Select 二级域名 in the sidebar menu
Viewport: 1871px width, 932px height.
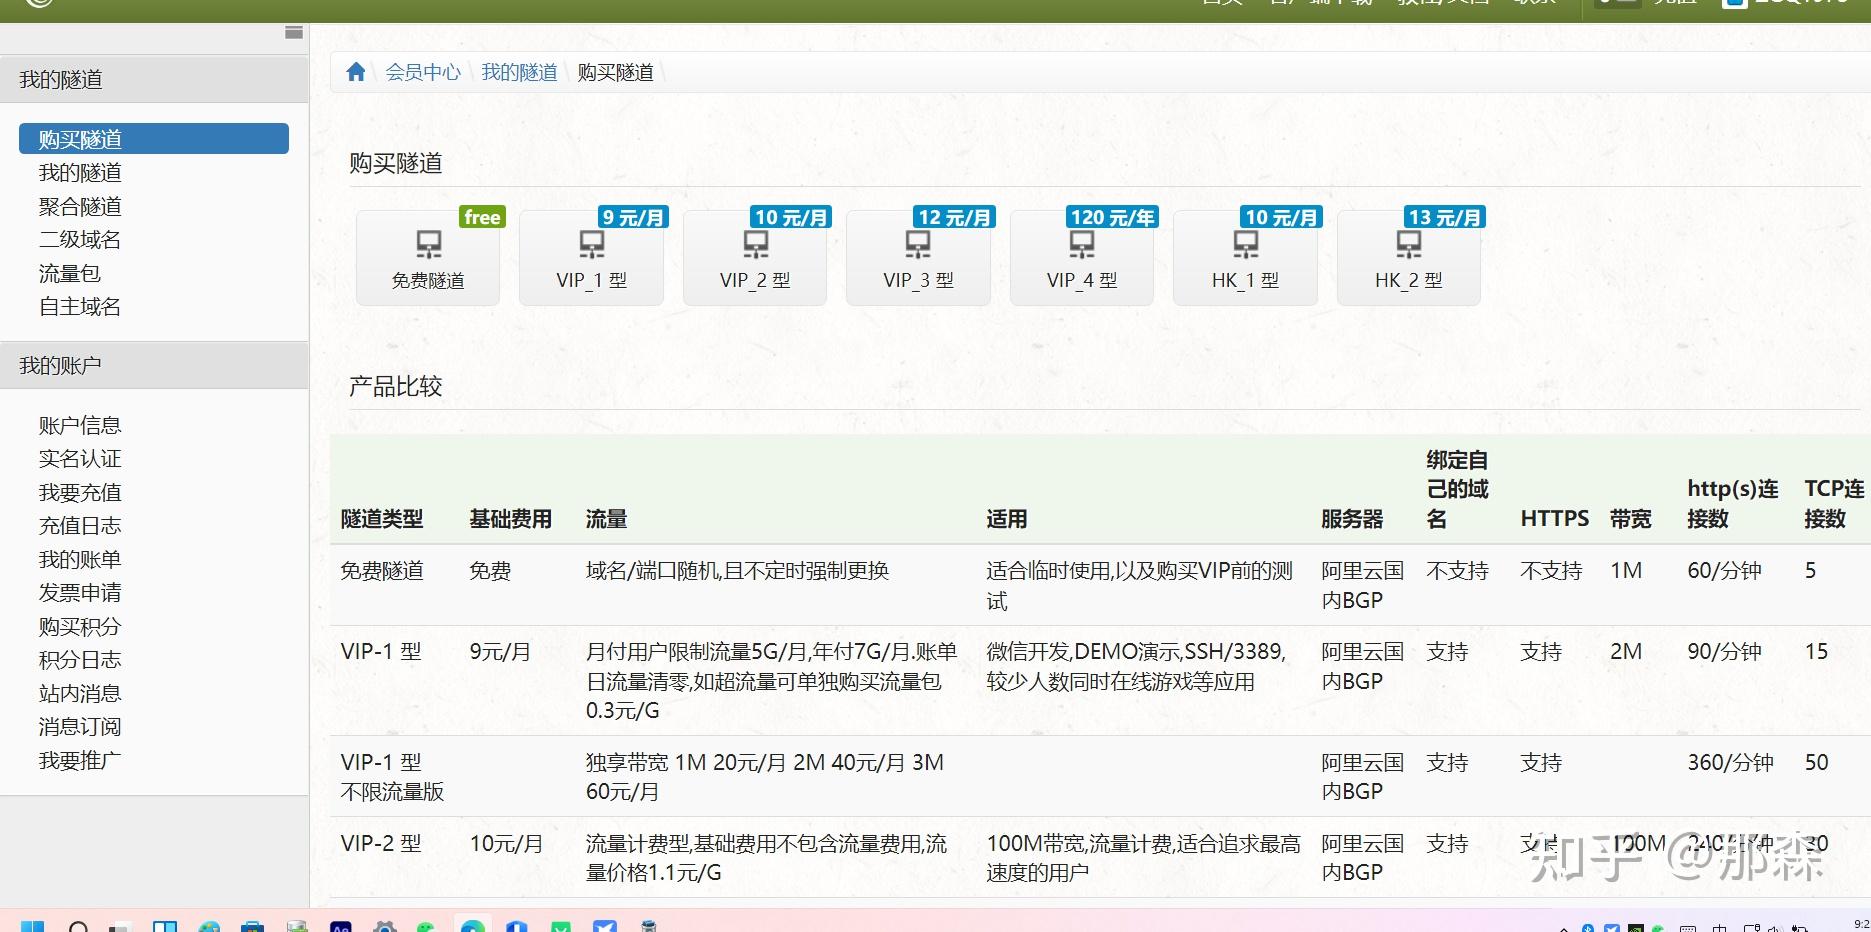[x=79, y=239]
